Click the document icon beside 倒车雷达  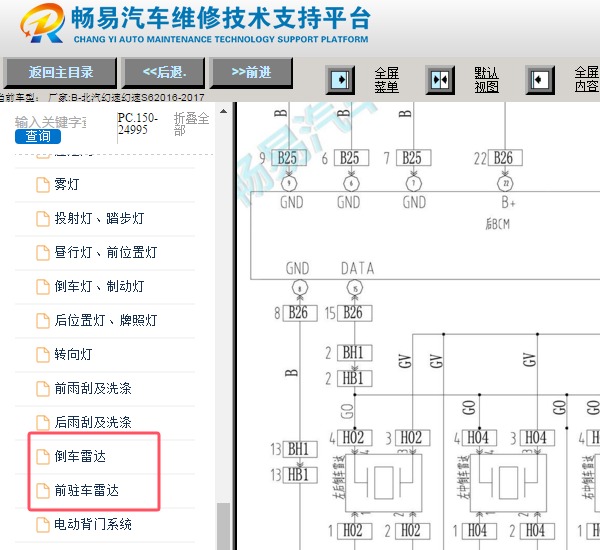point(43,457)
